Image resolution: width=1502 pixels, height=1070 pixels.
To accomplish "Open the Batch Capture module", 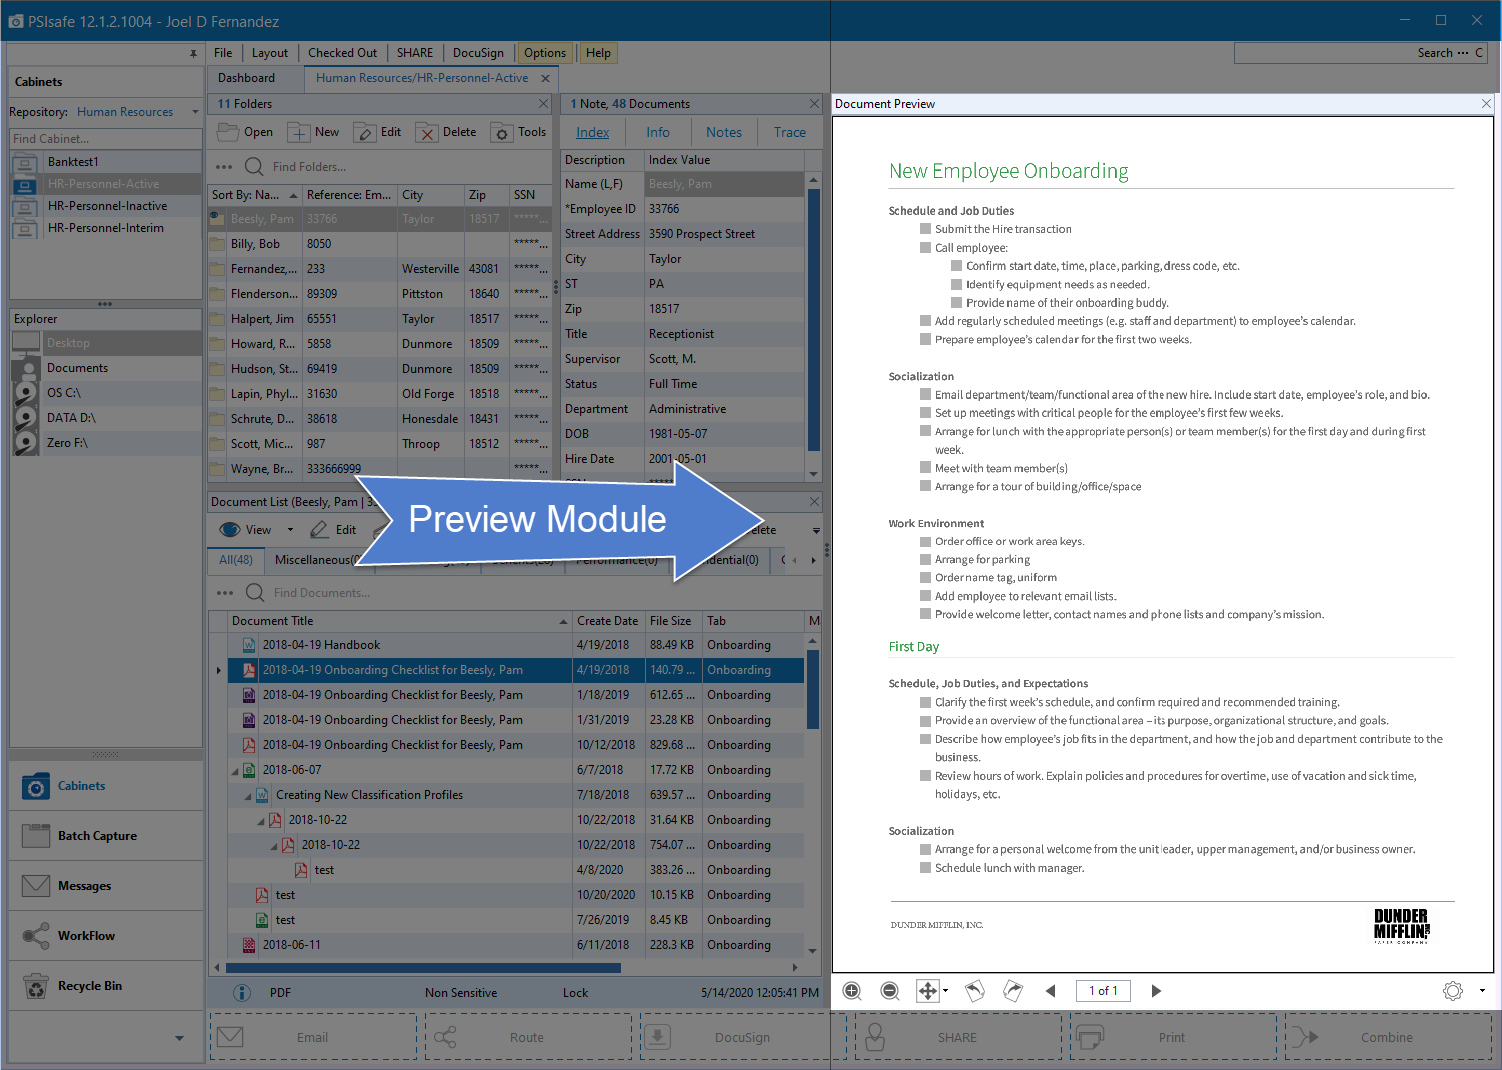I will pyautogui.click(x=97, y=836).
